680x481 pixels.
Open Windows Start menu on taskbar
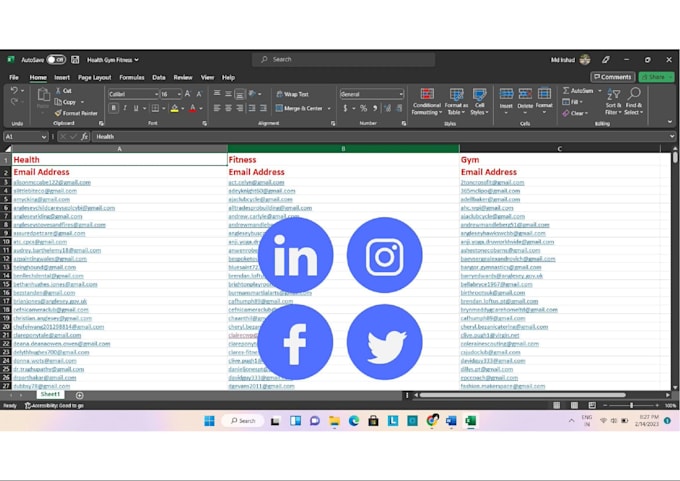click(209, 421)
